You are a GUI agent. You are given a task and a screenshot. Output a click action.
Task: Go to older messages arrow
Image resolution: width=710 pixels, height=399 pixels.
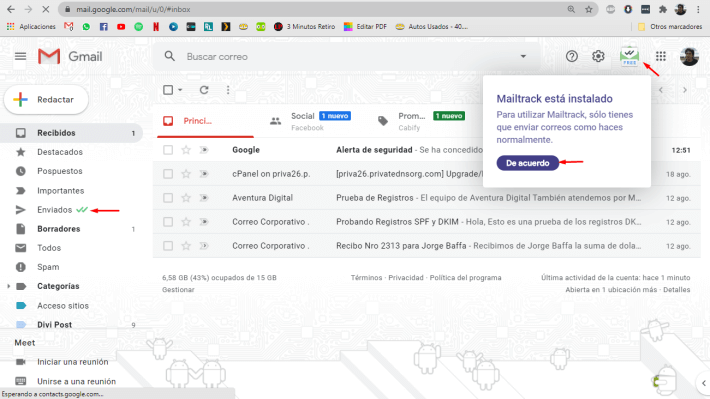tap(685, 90)
